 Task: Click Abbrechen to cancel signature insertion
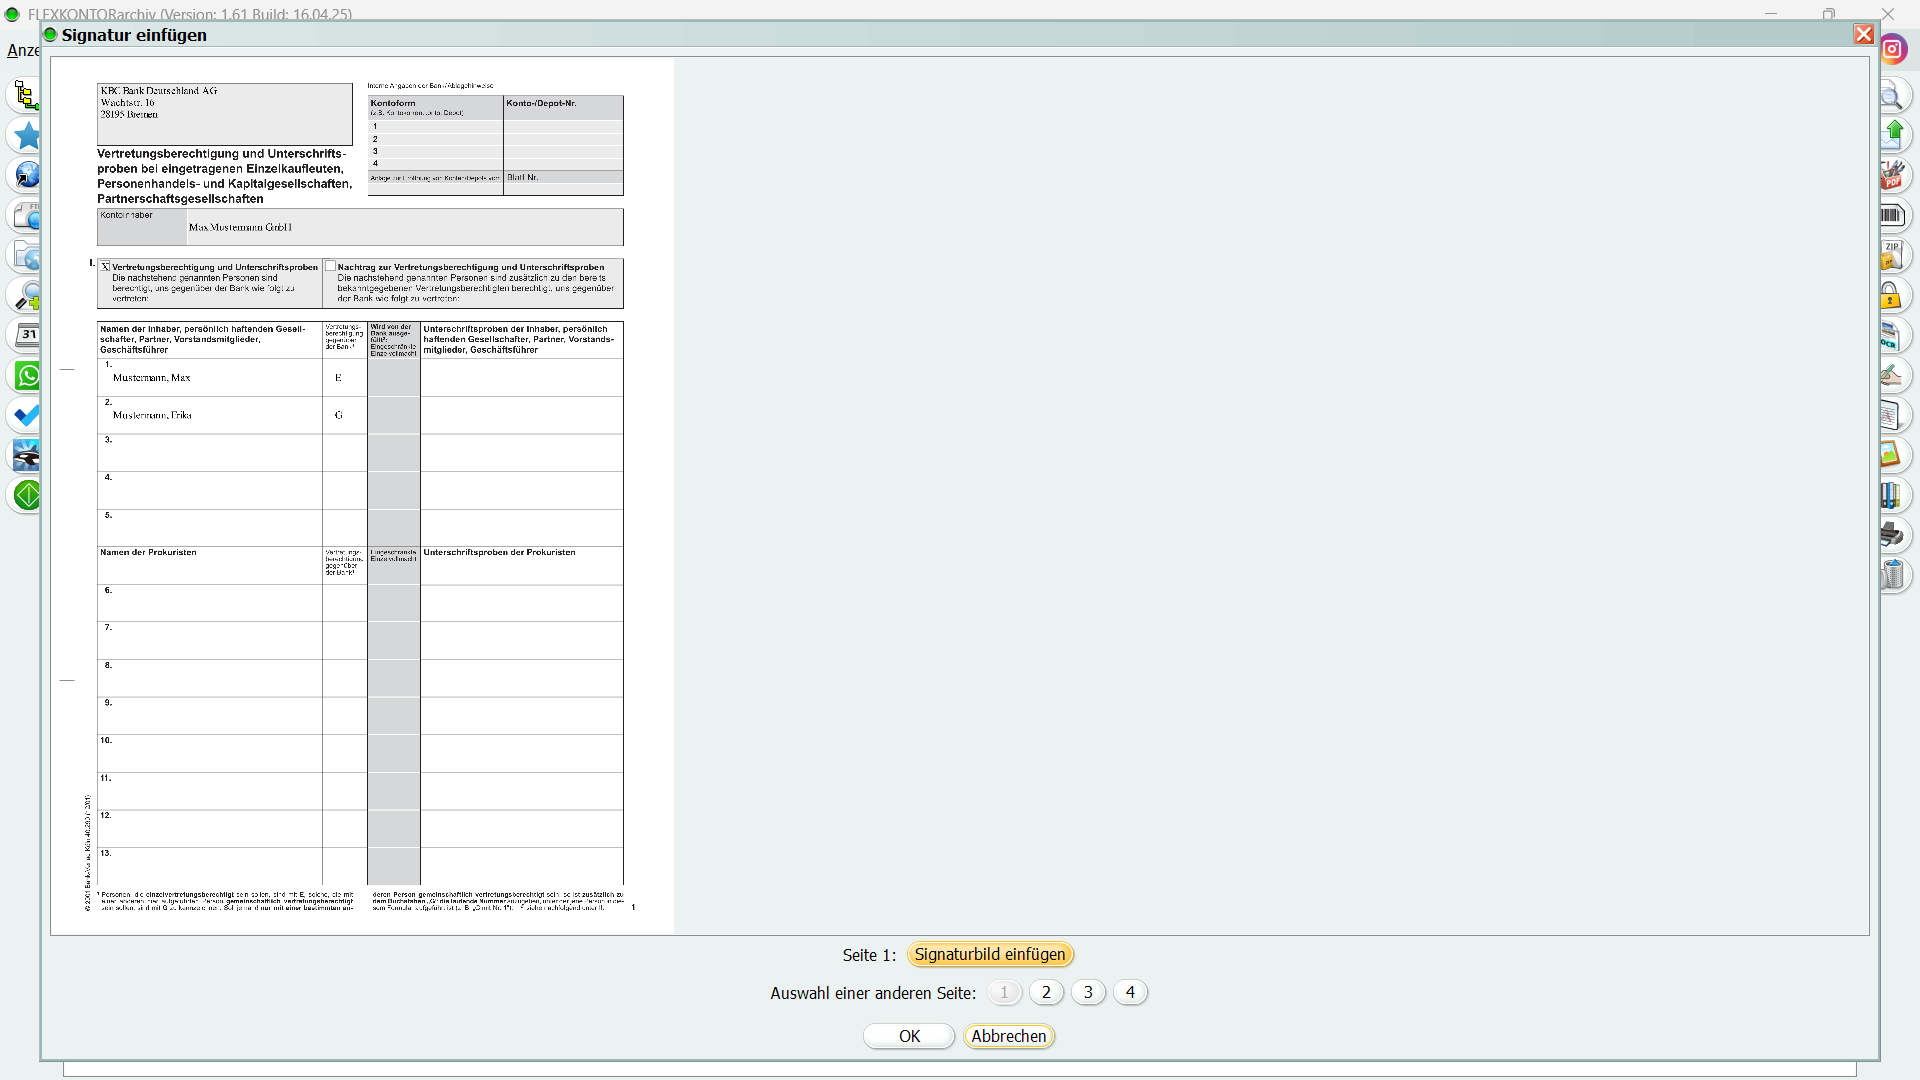click(x=1008, y=1036)
